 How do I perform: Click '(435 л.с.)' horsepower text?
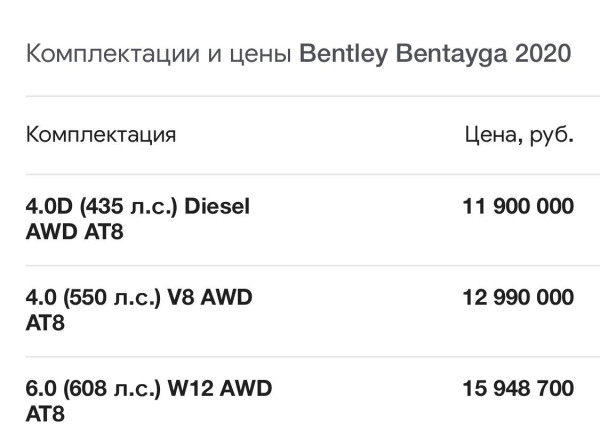tap(129, 207)
